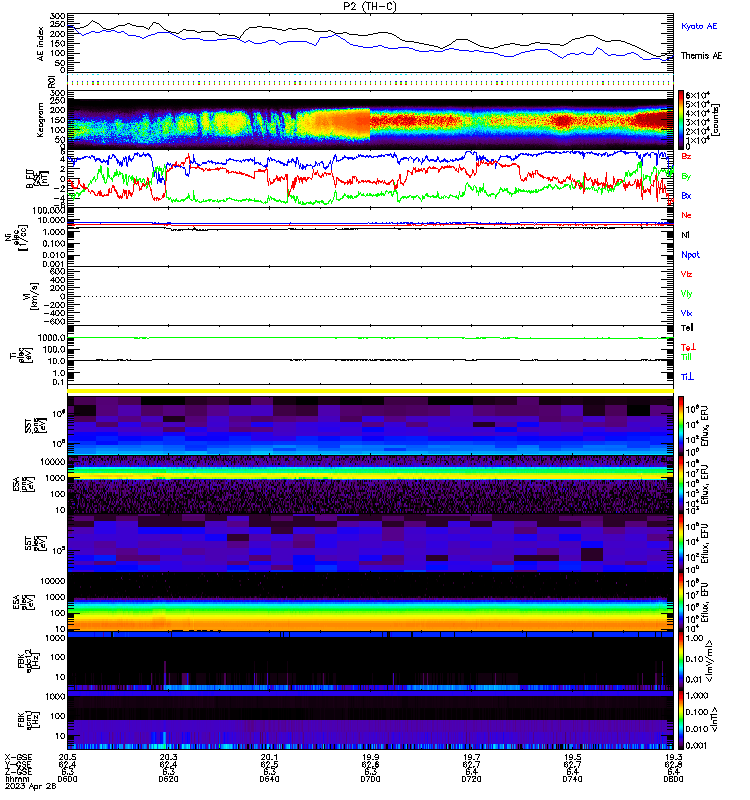Click the red 'Ne' legend label
The image size is (750, 800).
coord(686,215)
